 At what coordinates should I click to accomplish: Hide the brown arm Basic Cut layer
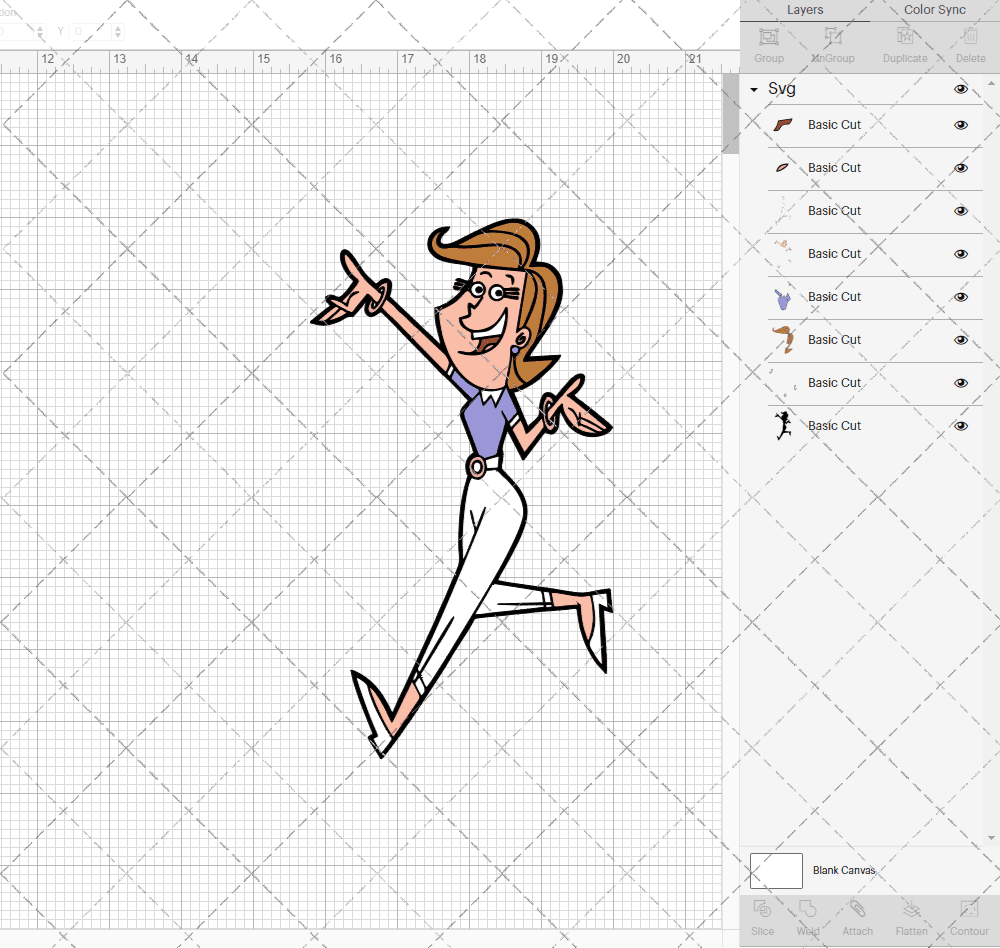[x=960, y=125]
